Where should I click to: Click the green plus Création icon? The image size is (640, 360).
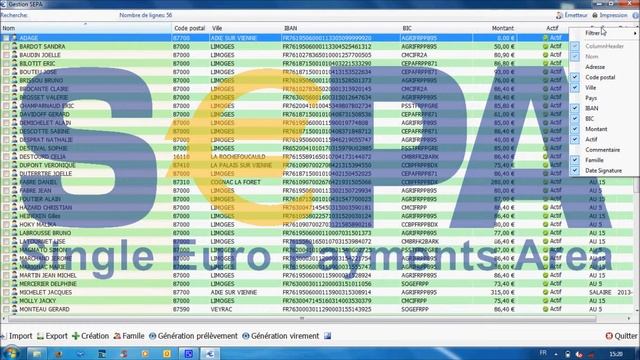tap(76, 336)
